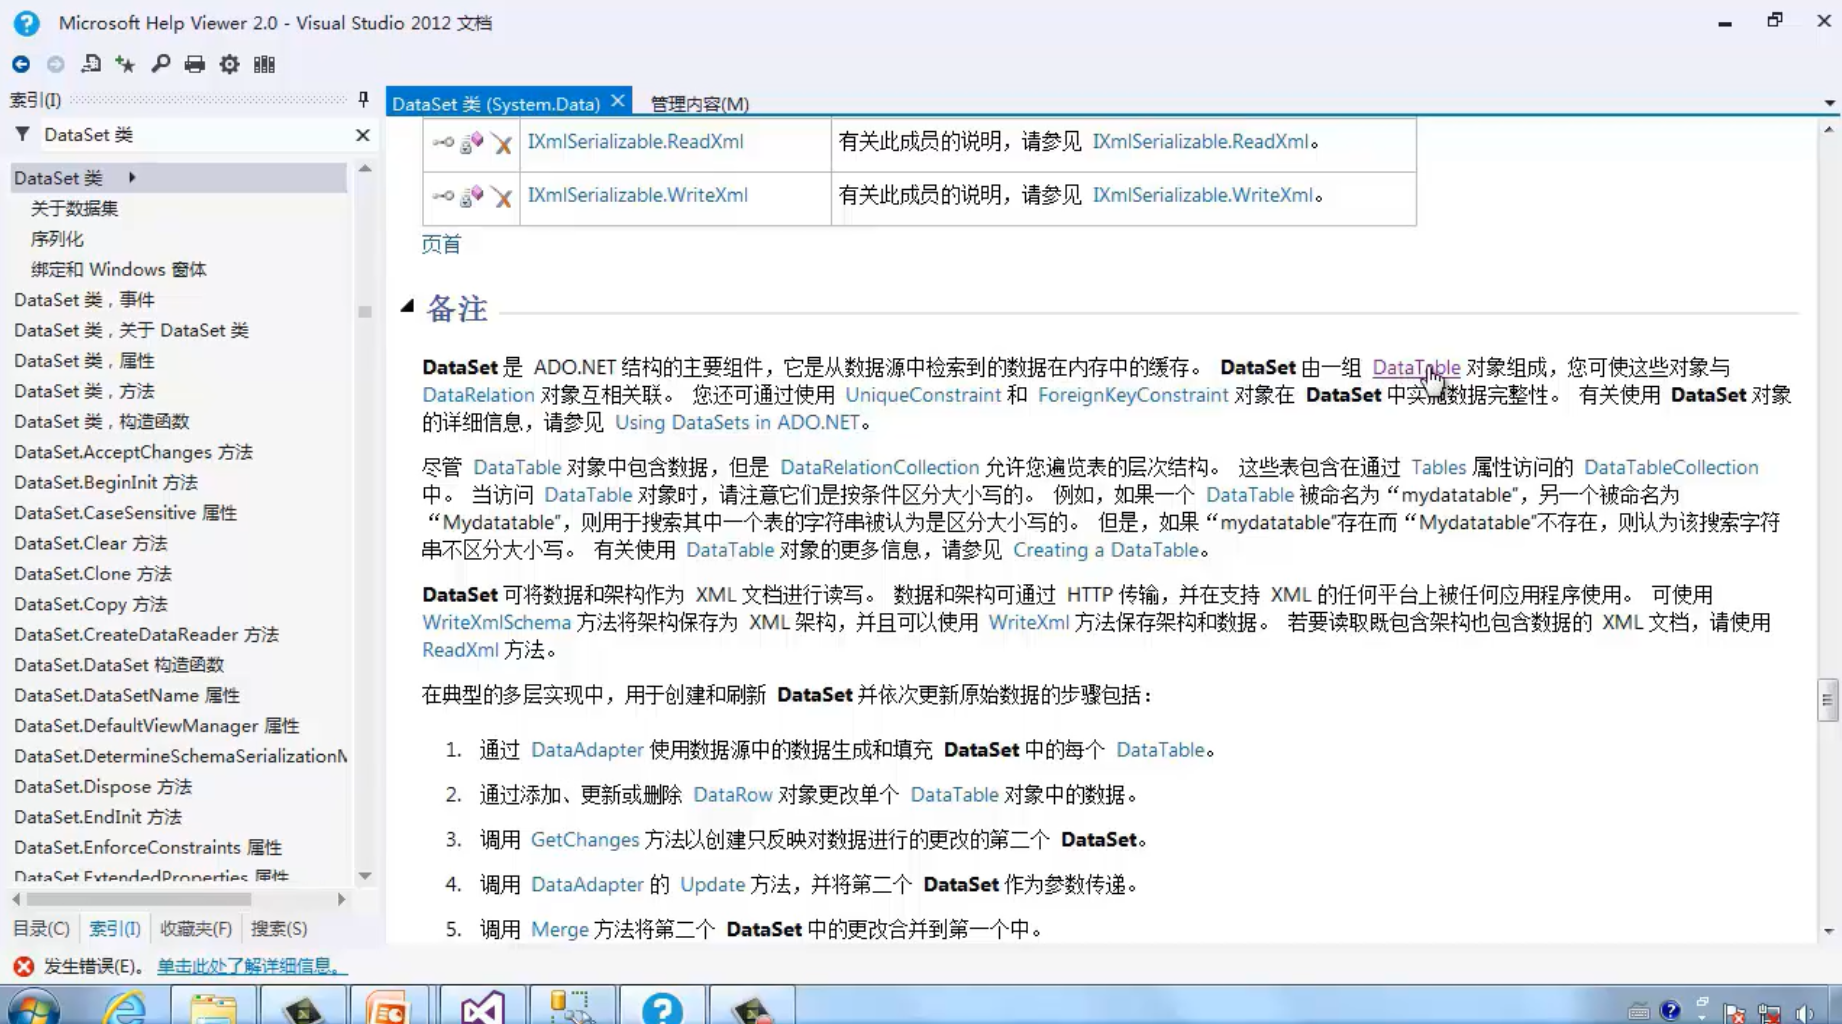The width and height of the screenshot is (1842, 1024).
Task: Switch to 搜索(S) panel tab
Action: click(x=279, y=929)
